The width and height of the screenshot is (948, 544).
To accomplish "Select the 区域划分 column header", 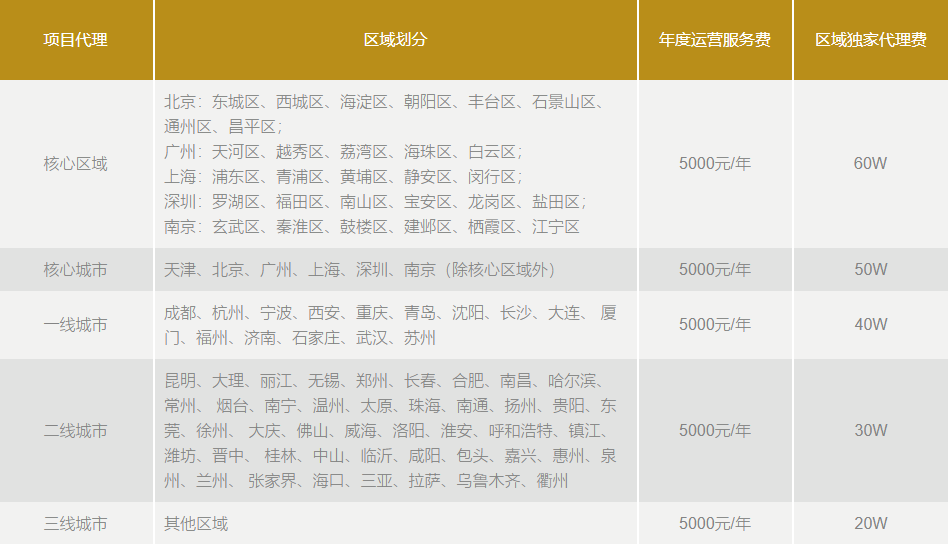I will pos(395,40).
